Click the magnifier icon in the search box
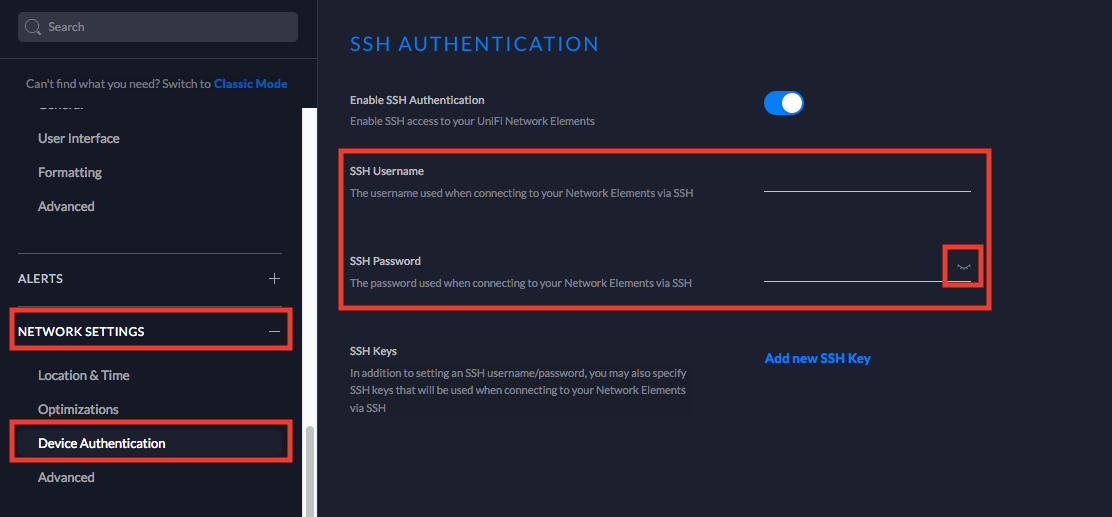Image resolution: width=1112 pixels, height=517 pixels. (33, 27)
